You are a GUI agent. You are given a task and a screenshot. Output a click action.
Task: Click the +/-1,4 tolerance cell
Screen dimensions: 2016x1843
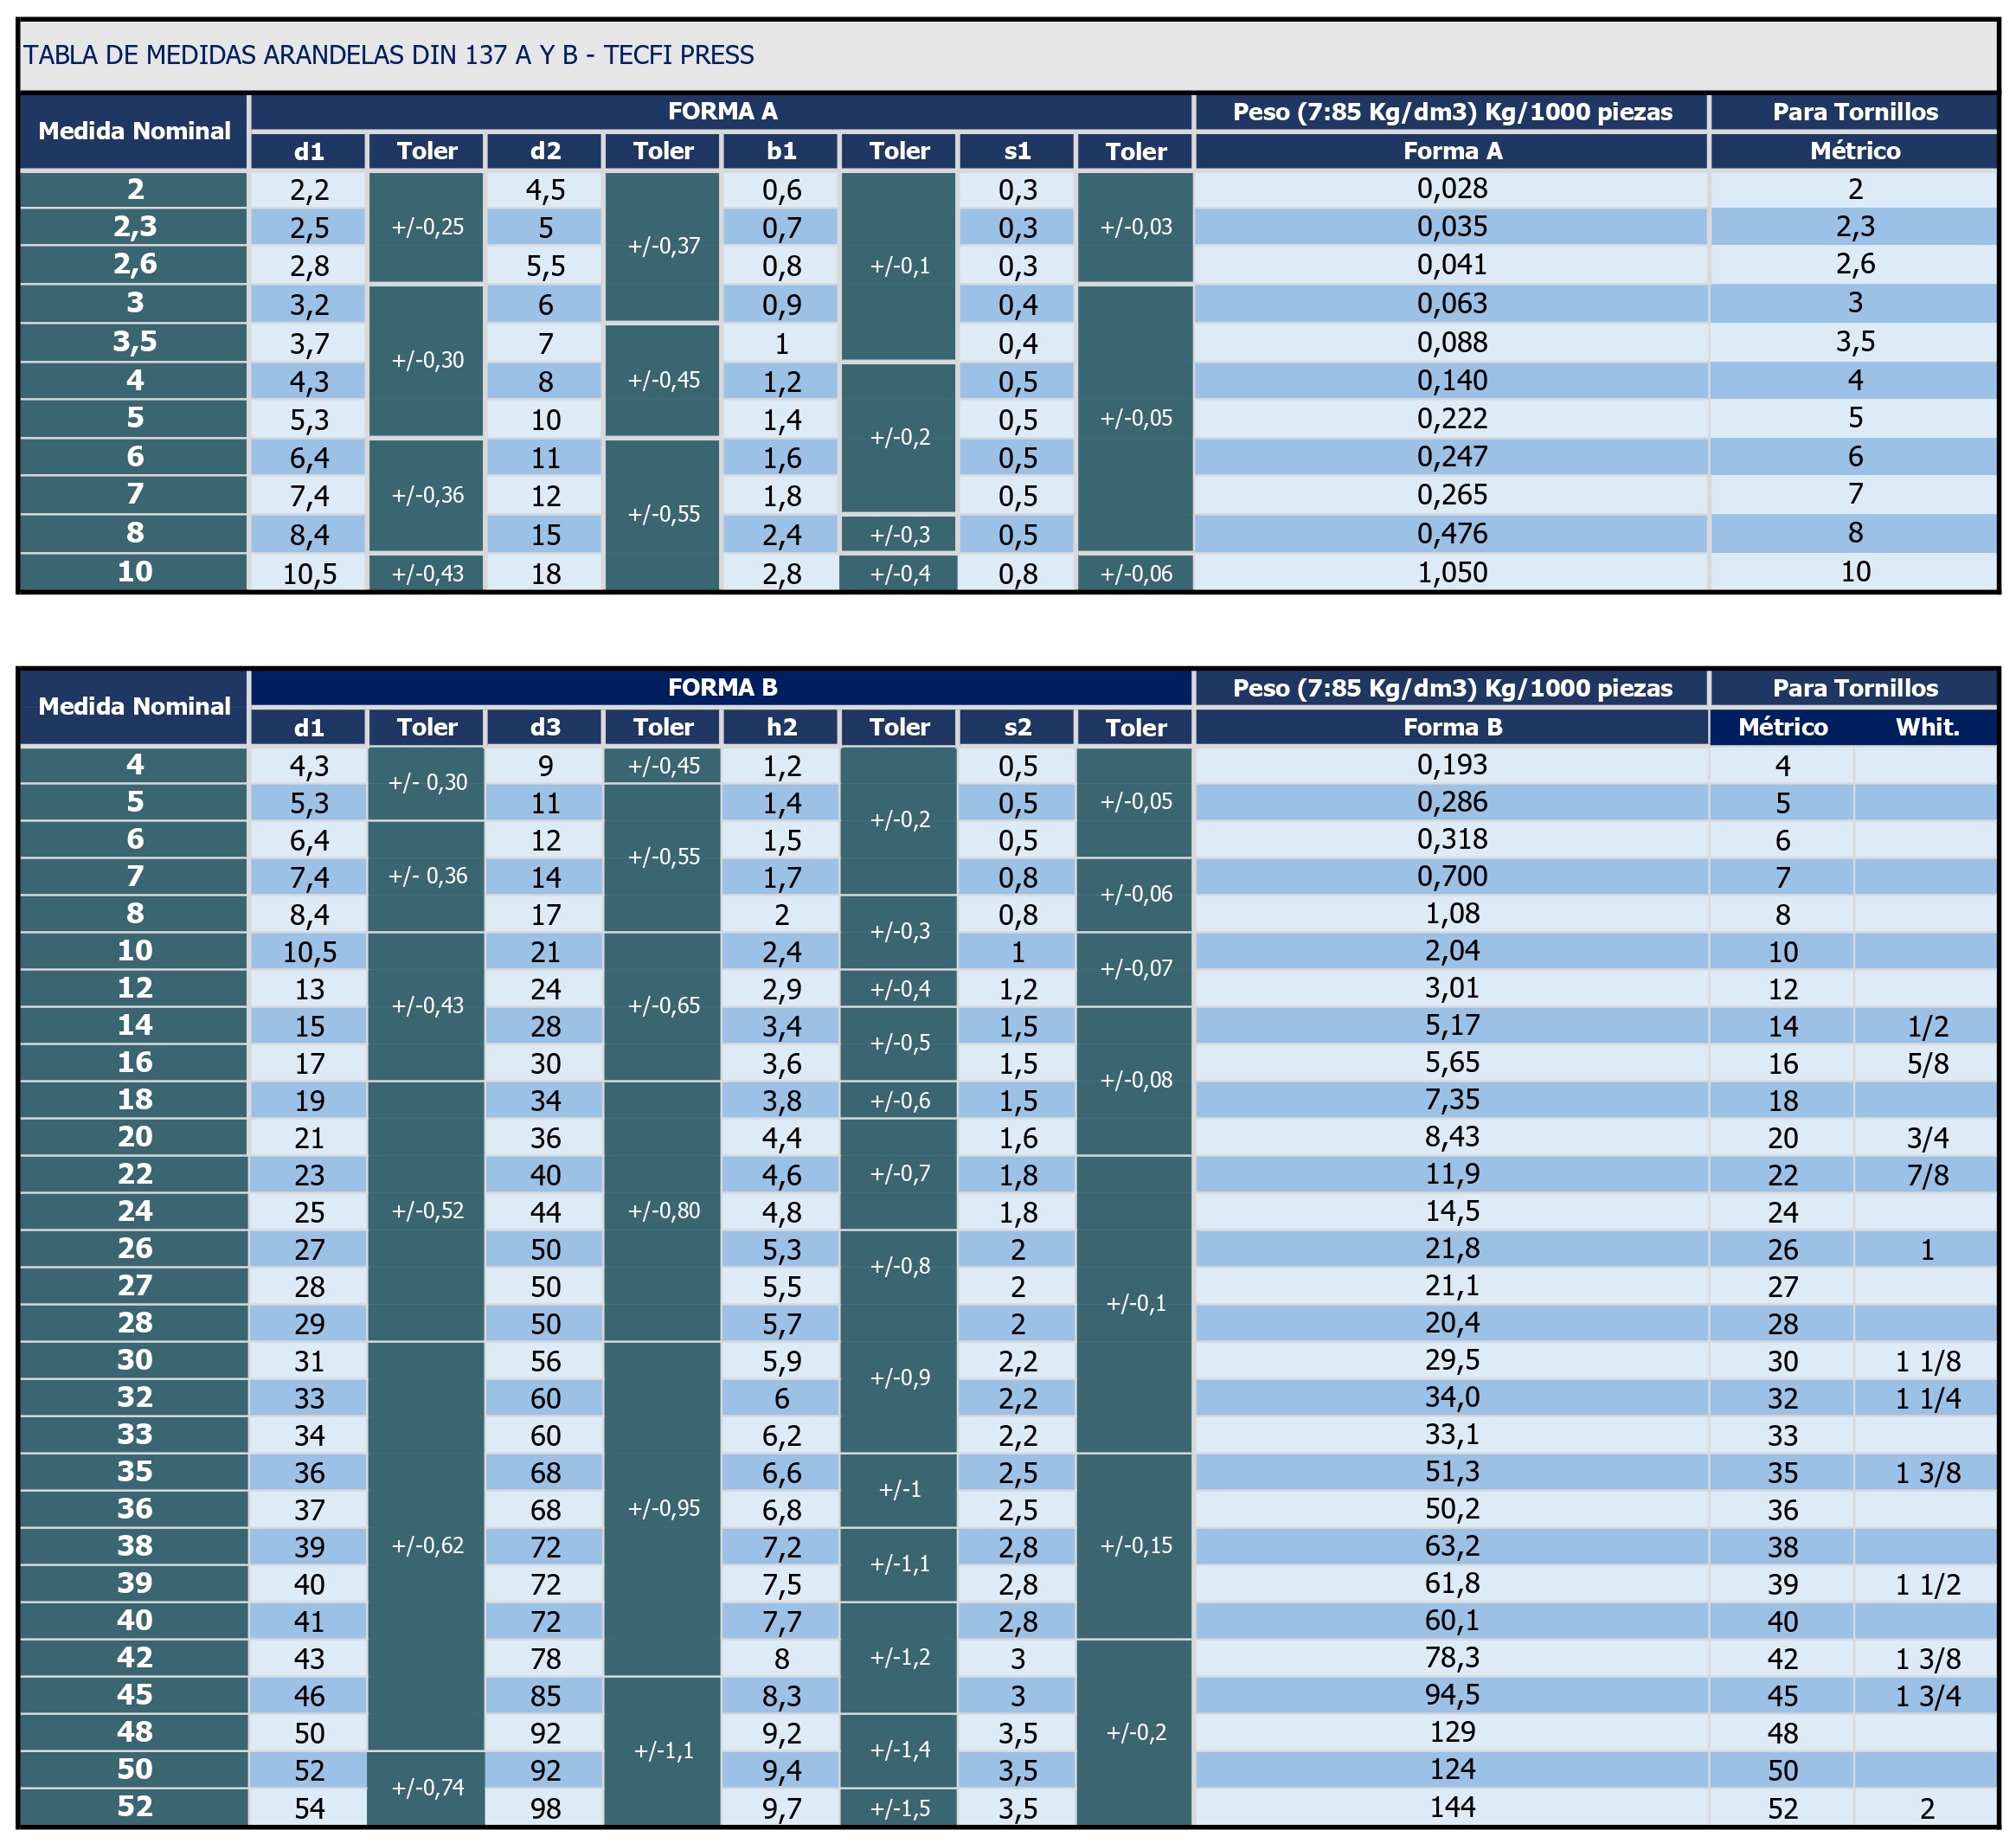coord(899,1749)
